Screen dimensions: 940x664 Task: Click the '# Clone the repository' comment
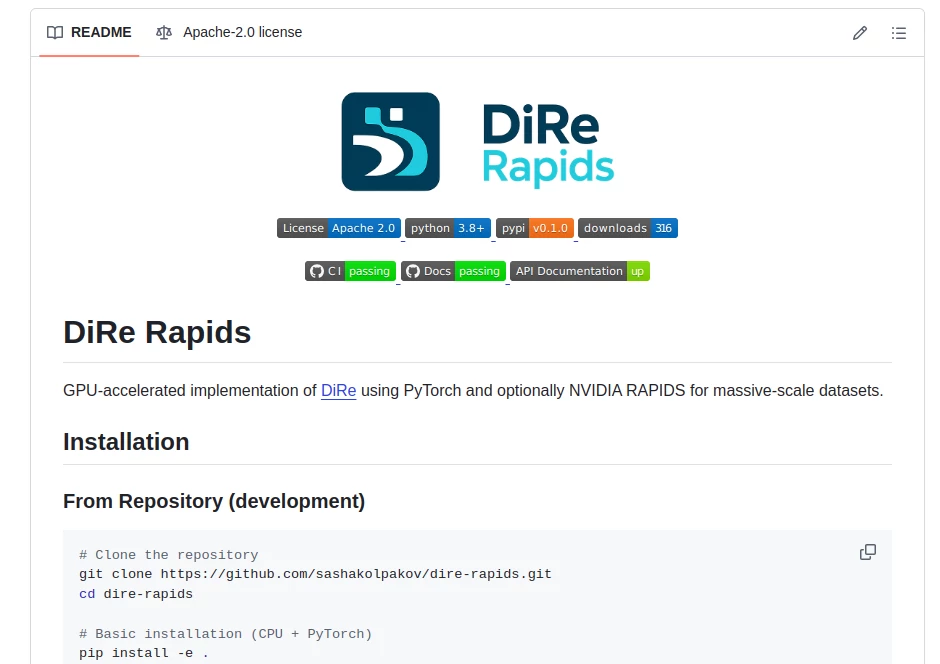[x=168, y=555]
